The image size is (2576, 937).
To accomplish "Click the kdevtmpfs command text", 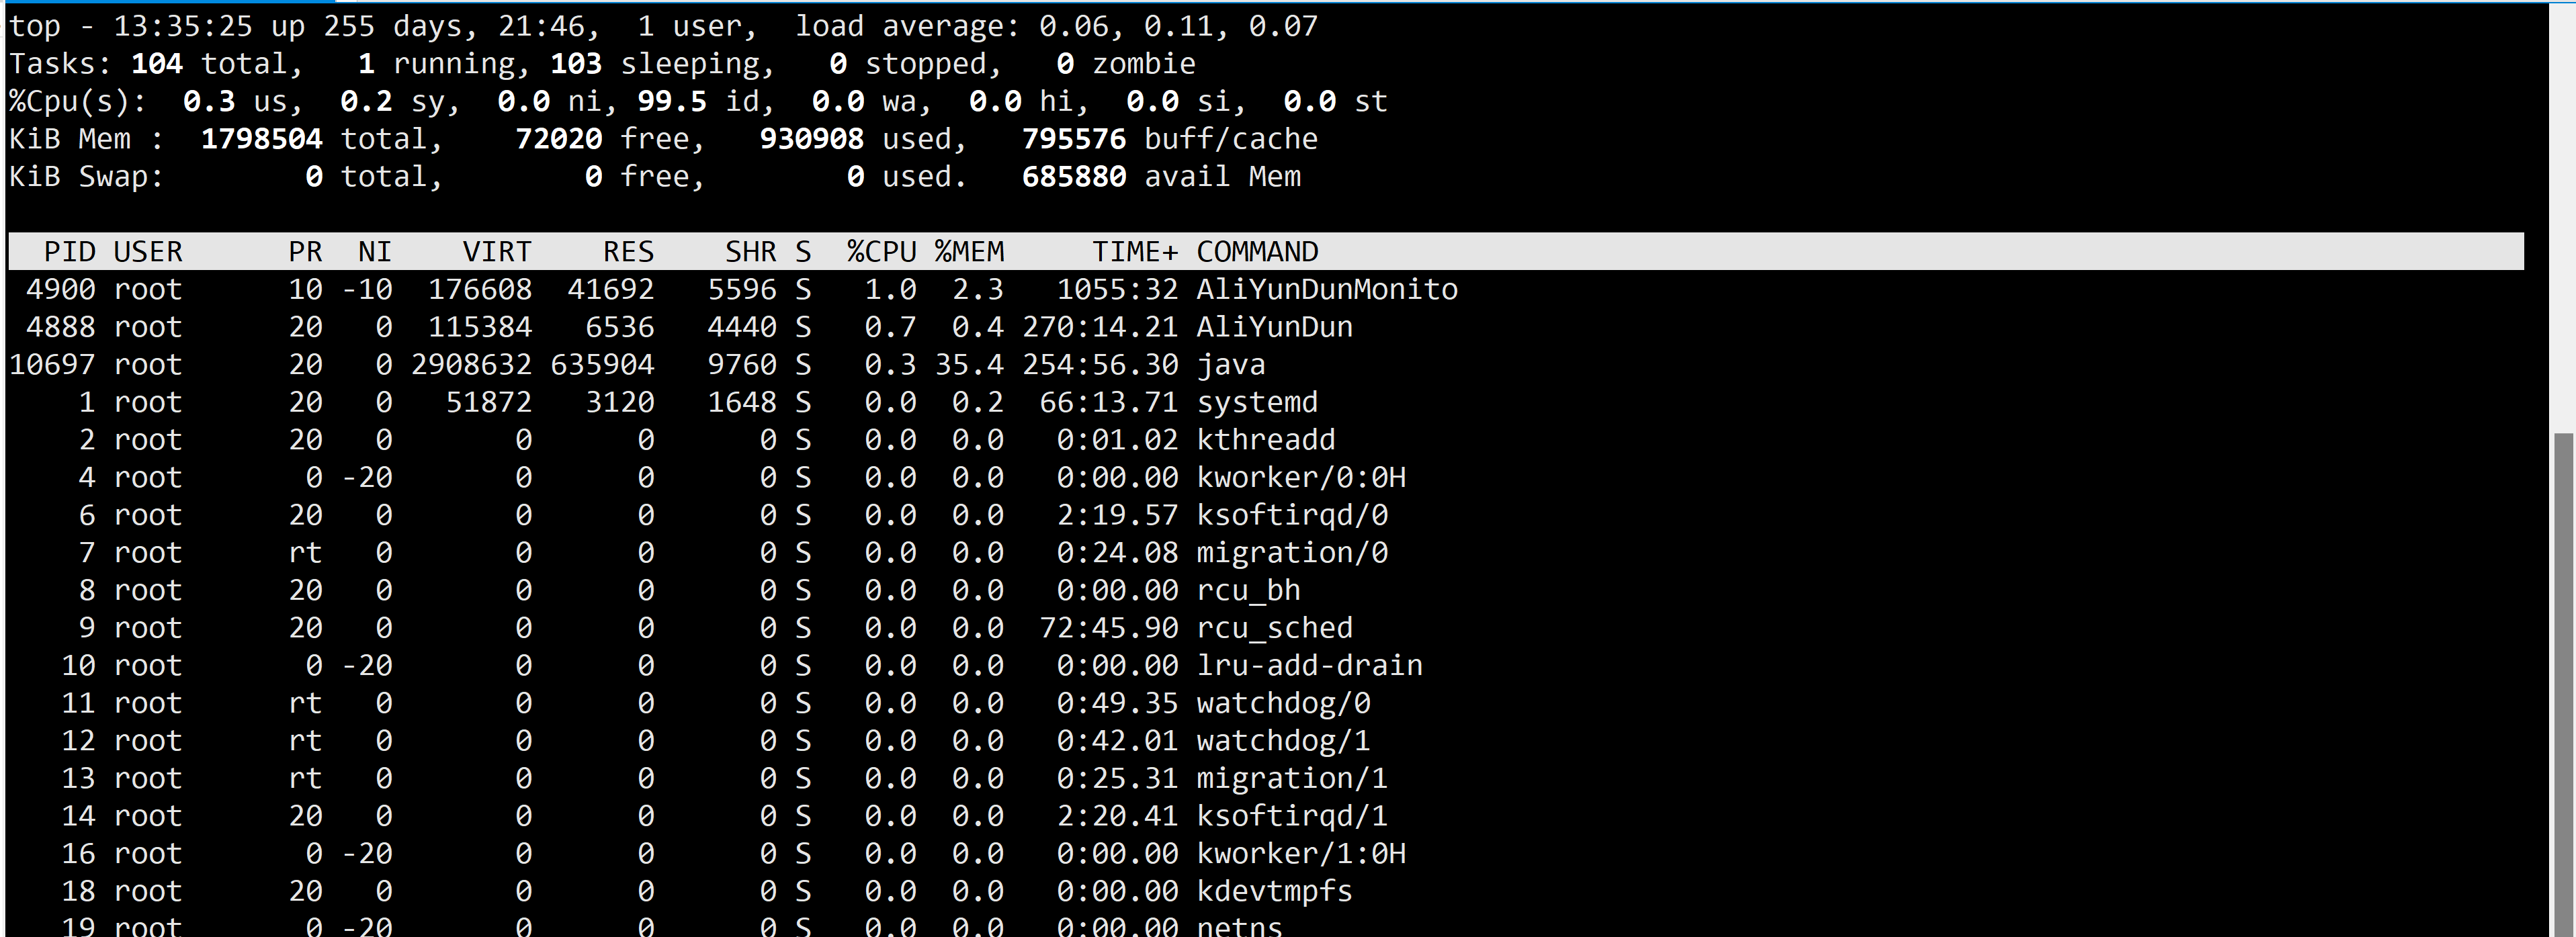I will [1274, 891].
